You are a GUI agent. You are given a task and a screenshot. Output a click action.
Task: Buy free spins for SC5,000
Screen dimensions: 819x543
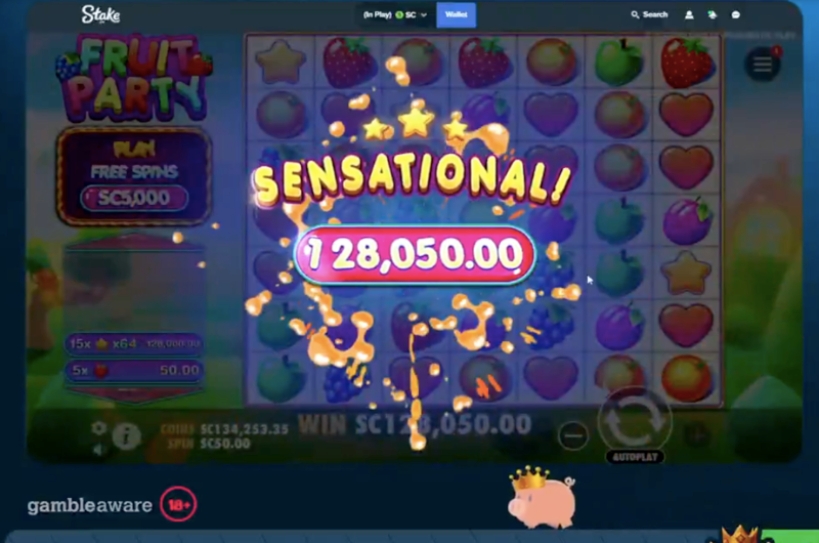134,198
